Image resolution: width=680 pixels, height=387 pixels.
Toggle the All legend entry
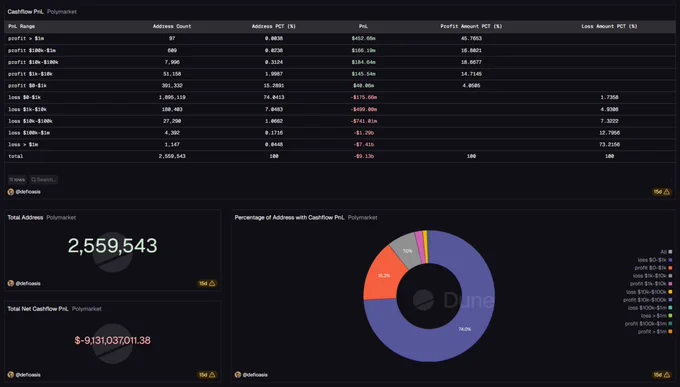[x=666, y=252]
